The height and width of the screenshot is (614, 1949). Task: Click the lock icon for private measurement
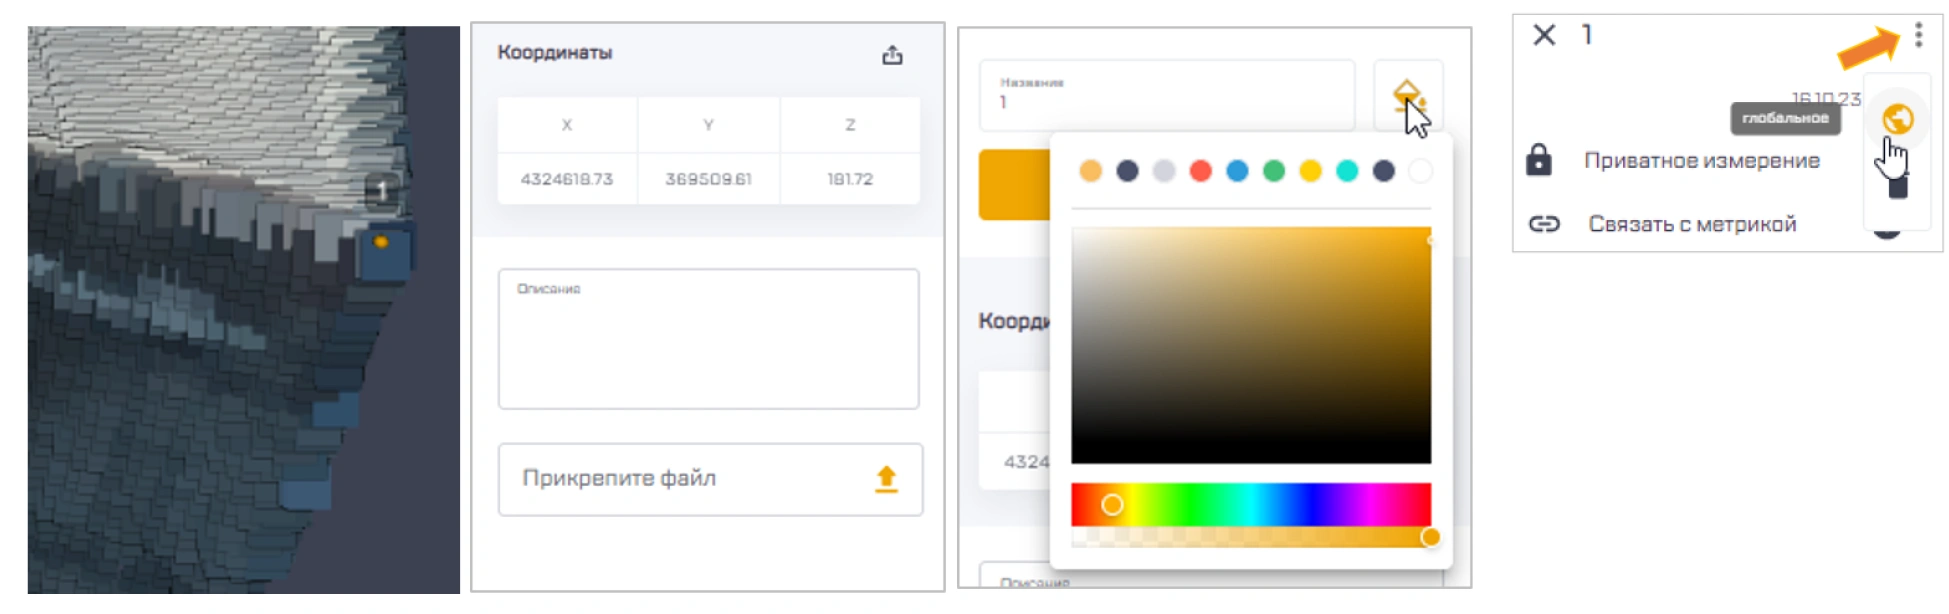[x=1539, y=160]
